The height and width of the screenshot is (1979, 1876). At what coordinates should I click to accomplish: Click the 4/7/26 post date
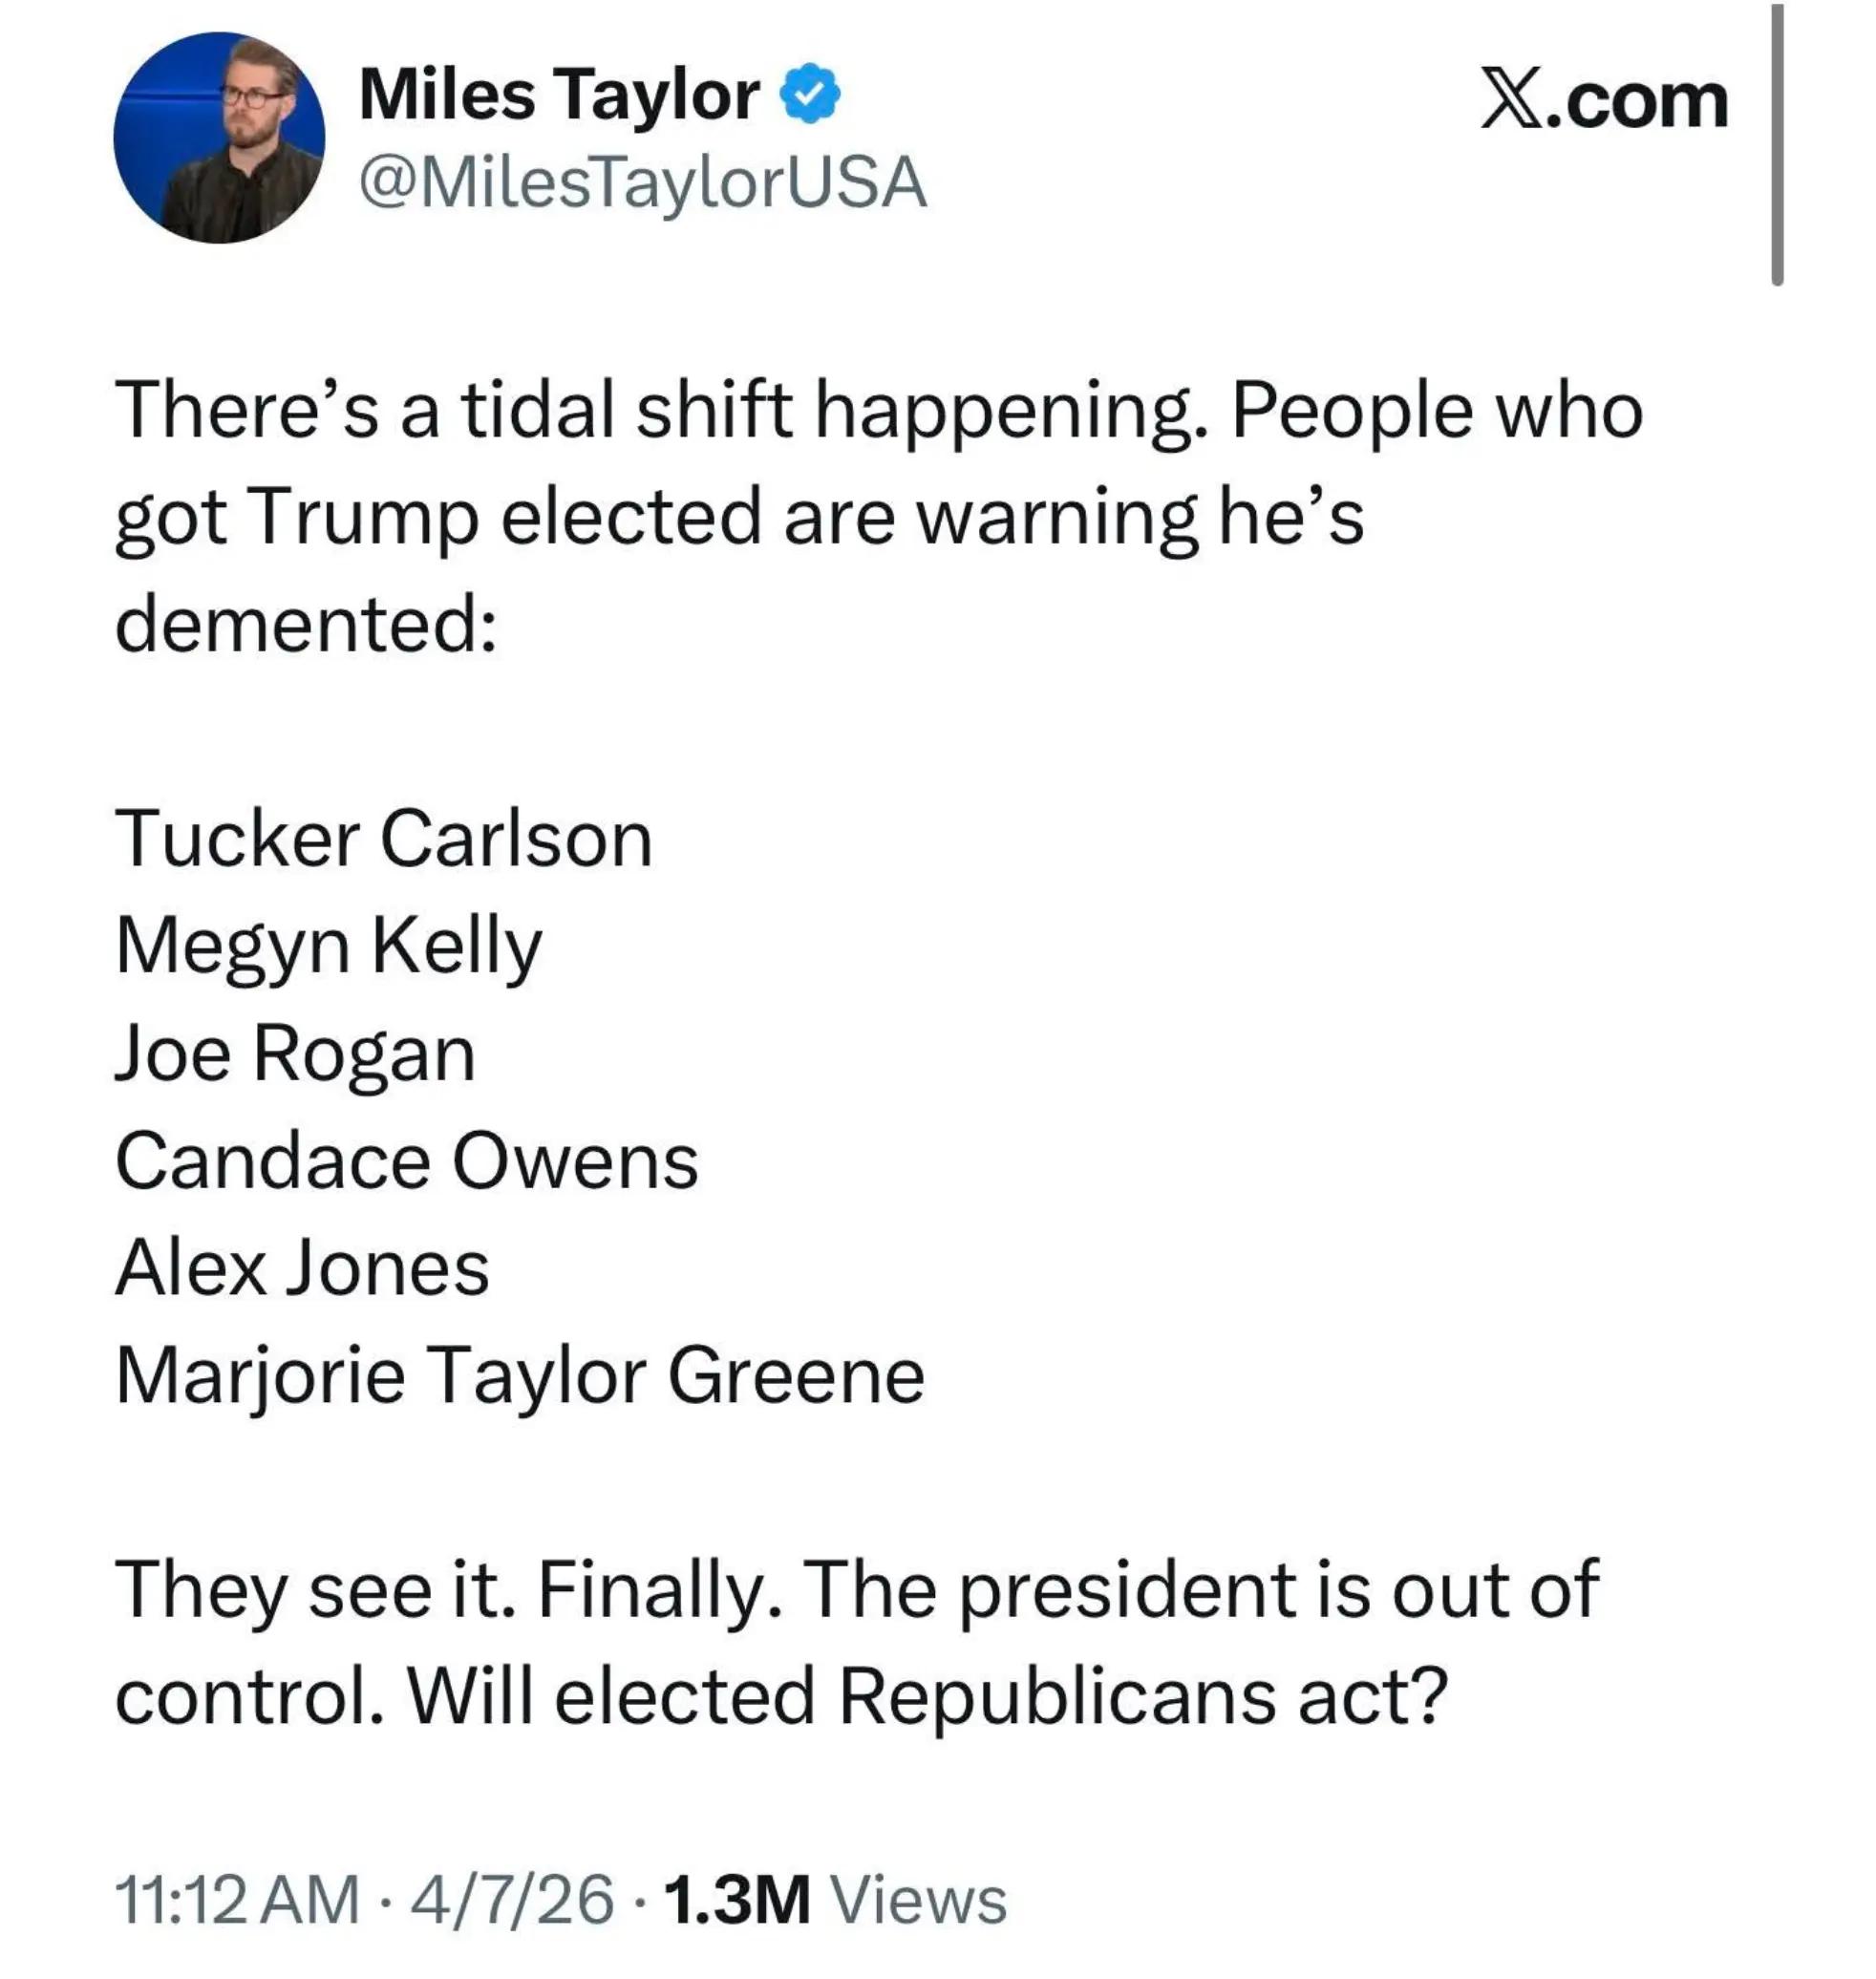(512, 1898)
